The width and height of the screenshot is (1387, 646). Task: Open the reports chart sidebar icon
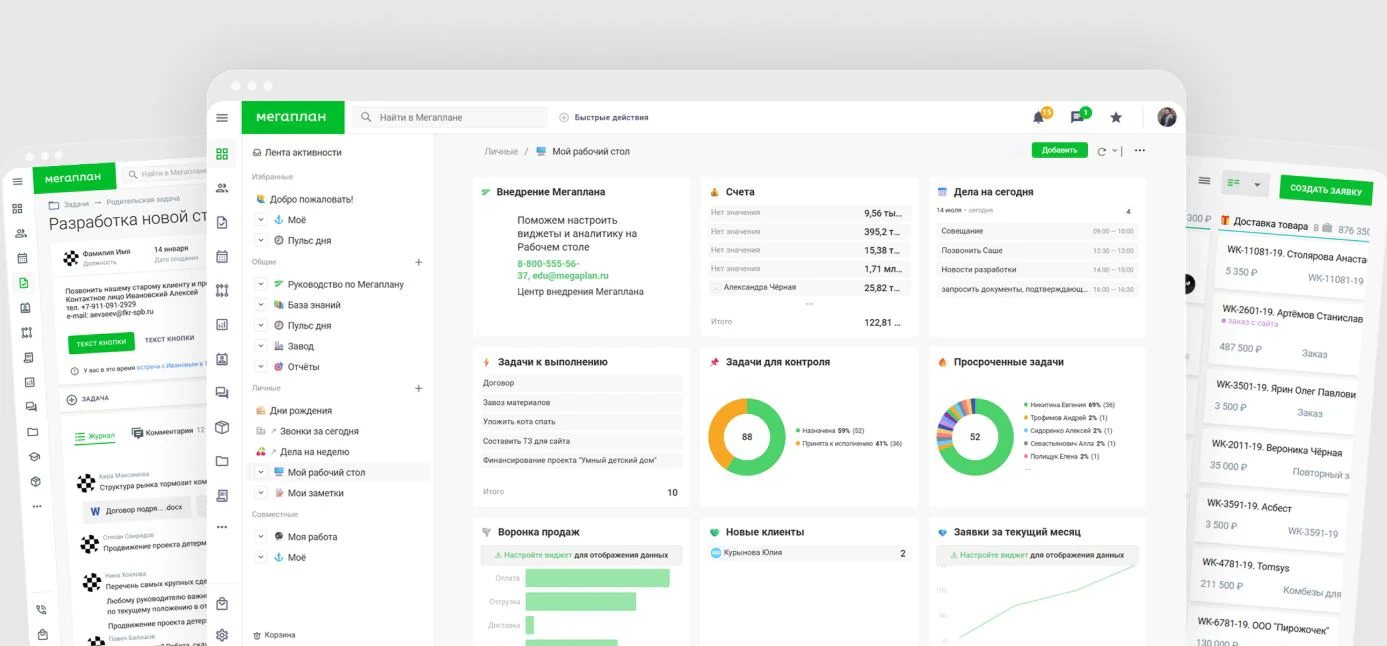[222, 324]
